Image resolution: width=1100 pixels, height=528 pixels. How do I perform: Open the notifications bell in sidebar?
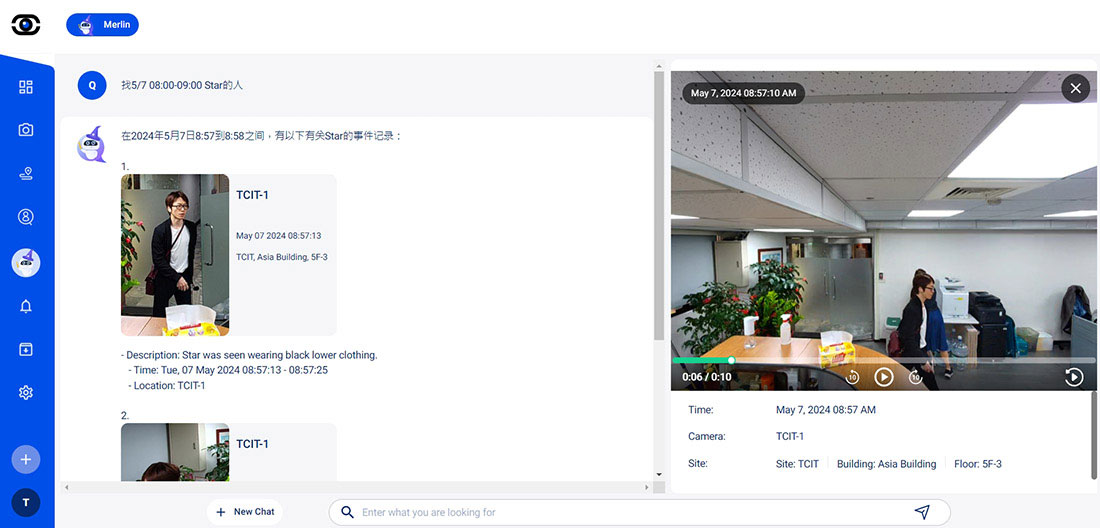point(26,306)
